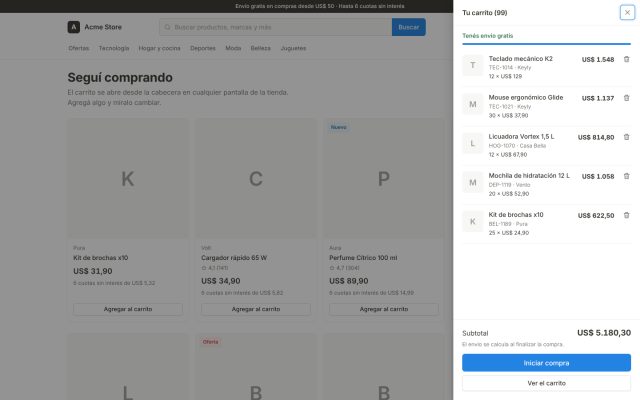
Task: Click the Nuevo badge on the Perfume card
Action: [338, 127]
